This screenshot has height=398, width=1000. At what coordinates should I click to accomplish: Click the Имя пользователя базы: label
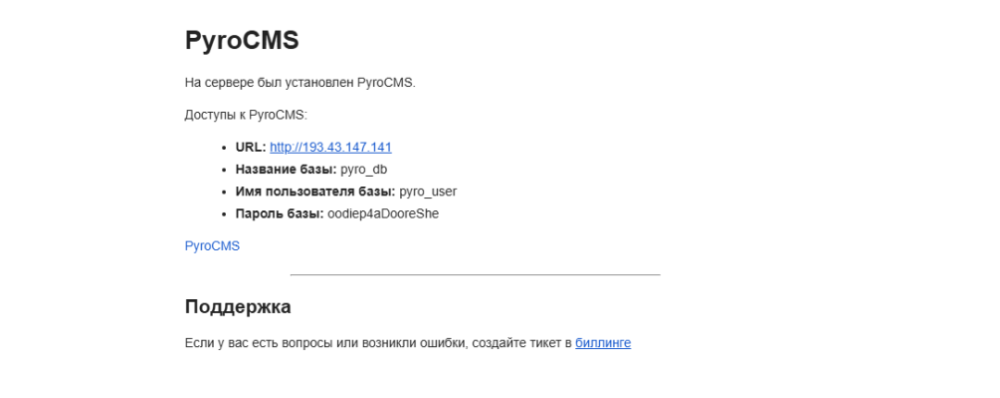tap(316, 192)
